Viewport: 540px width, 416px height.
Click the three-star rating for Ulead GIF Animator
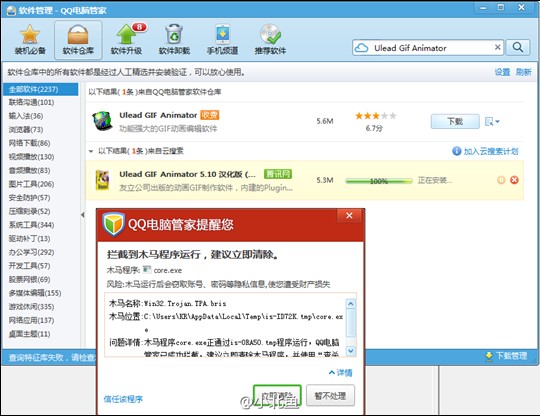(x=376, y=116)
